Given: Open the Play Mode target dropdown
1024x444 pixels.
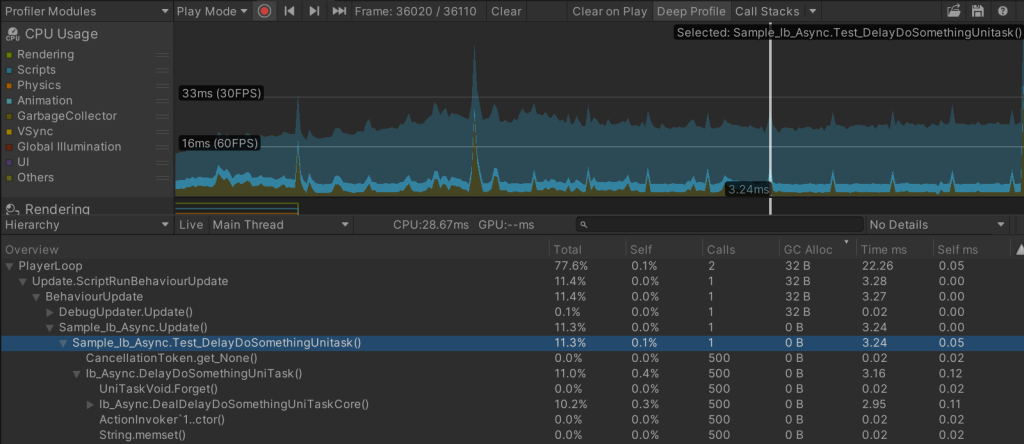Looking at the screenshot, I should (x=212, y=11).
